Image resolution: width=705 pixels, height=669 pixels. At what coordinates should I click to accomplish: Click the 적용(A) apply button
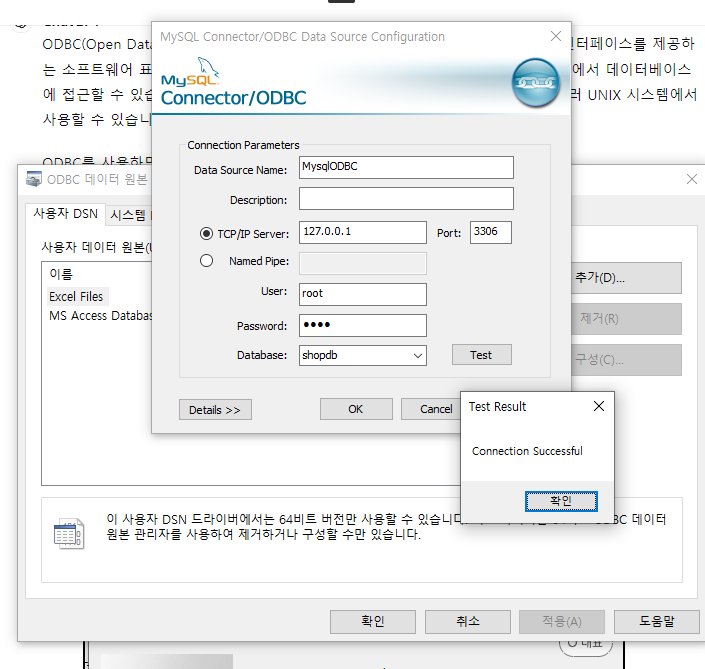562,621
